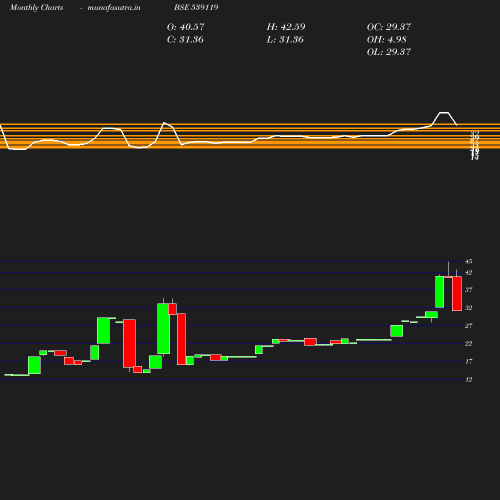Click the price axis label 45

469,261
